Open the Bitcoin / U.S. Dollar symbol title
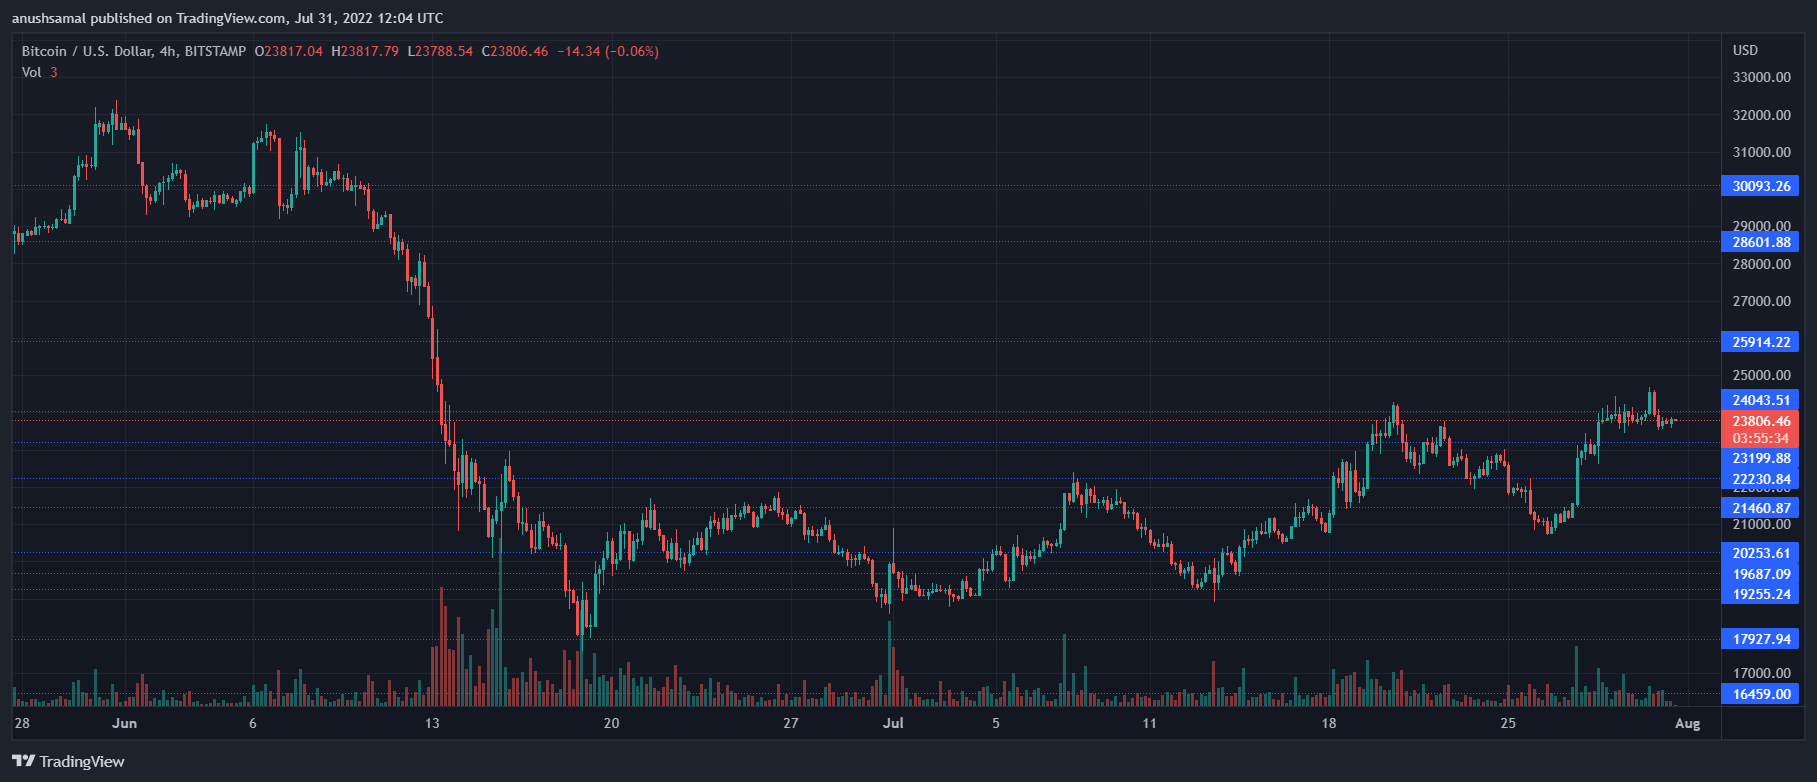The height and width of the screenshot is (782, 1817). click(134, 51)
